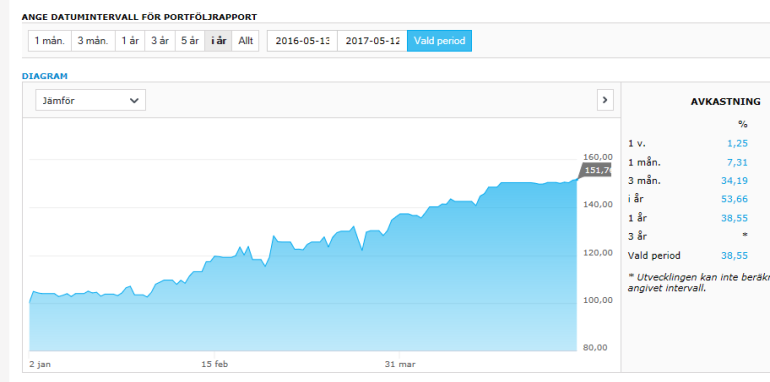The image size is (770, 382).
Task: Click the right chevron arrow icon above chart
Action: [605, 100]
